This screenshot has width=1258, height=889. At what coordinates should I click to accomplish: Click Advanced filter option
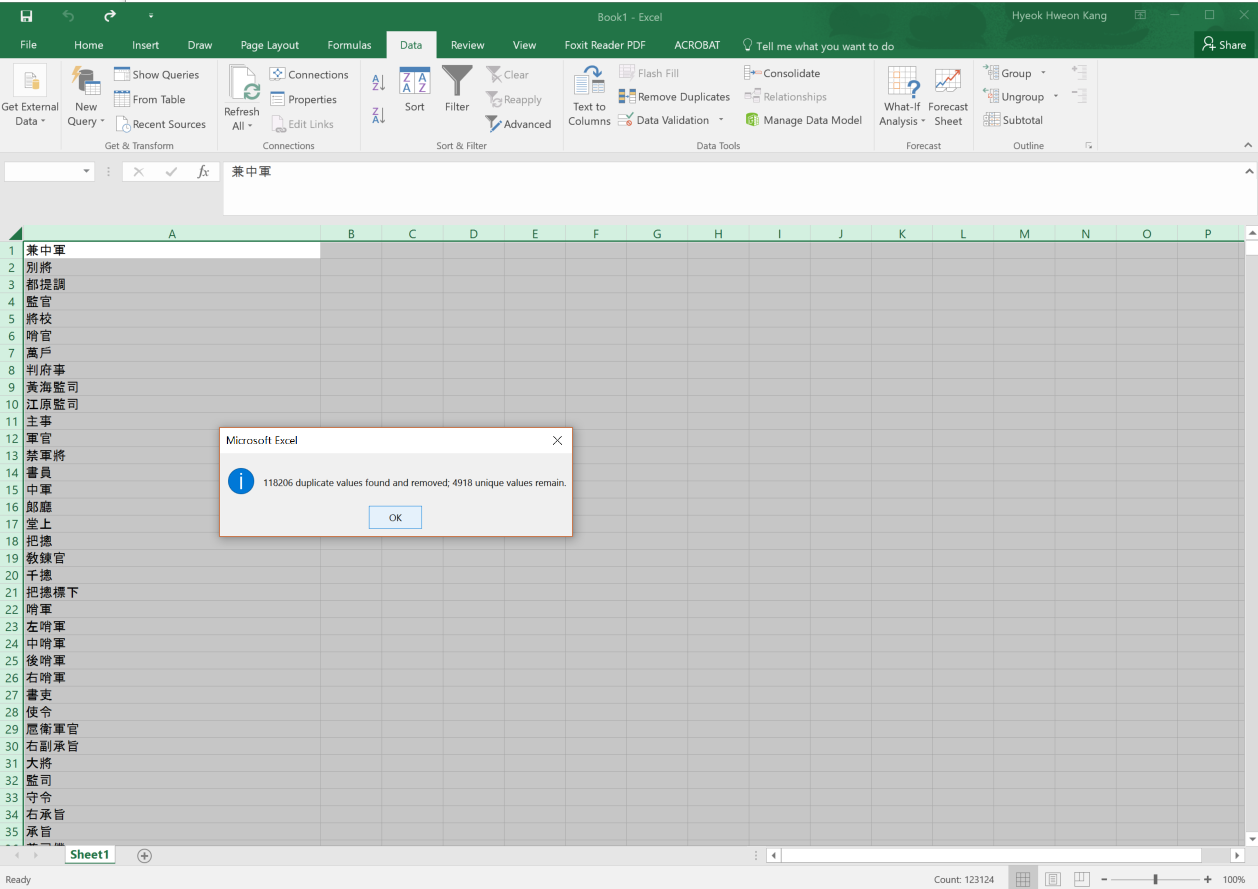point(518,124)
